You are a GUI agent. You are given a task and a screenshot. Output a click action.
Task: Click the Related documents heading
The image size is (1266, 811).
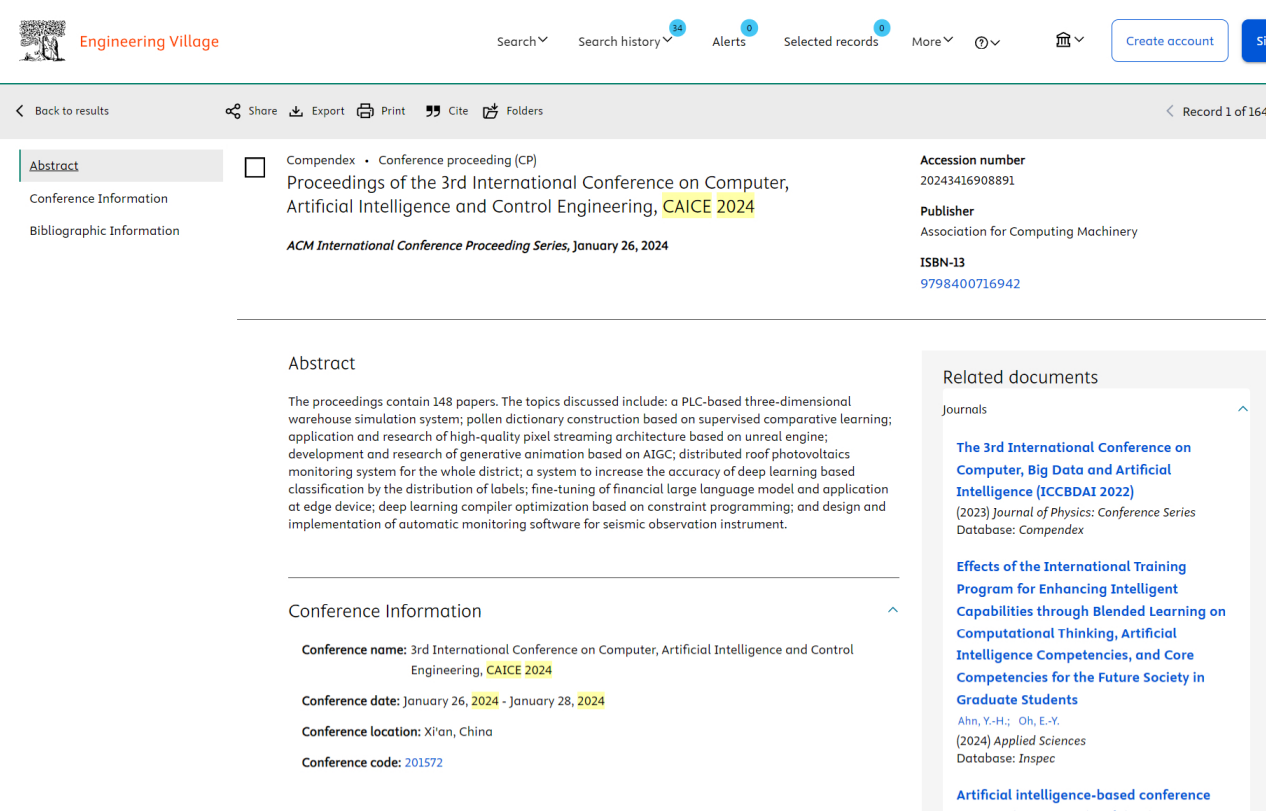(1020, 377)
